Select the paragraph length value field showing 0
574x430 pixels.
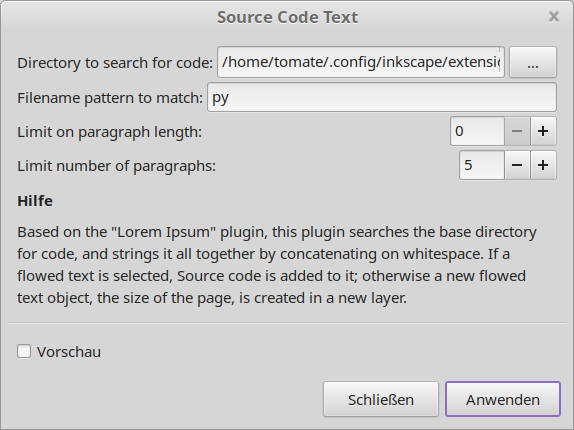coord(477,131)
